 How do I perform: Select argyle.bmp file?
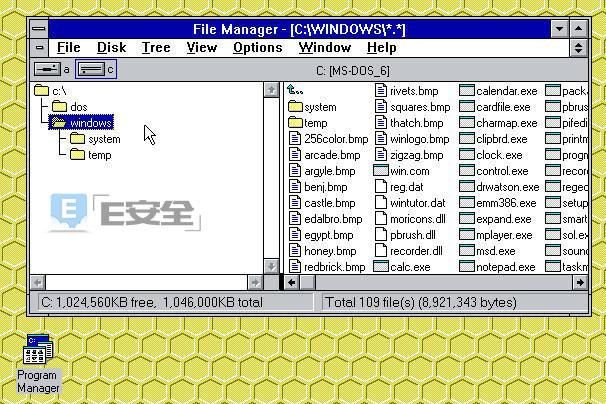pyautogui.click(x=322, y=171)
